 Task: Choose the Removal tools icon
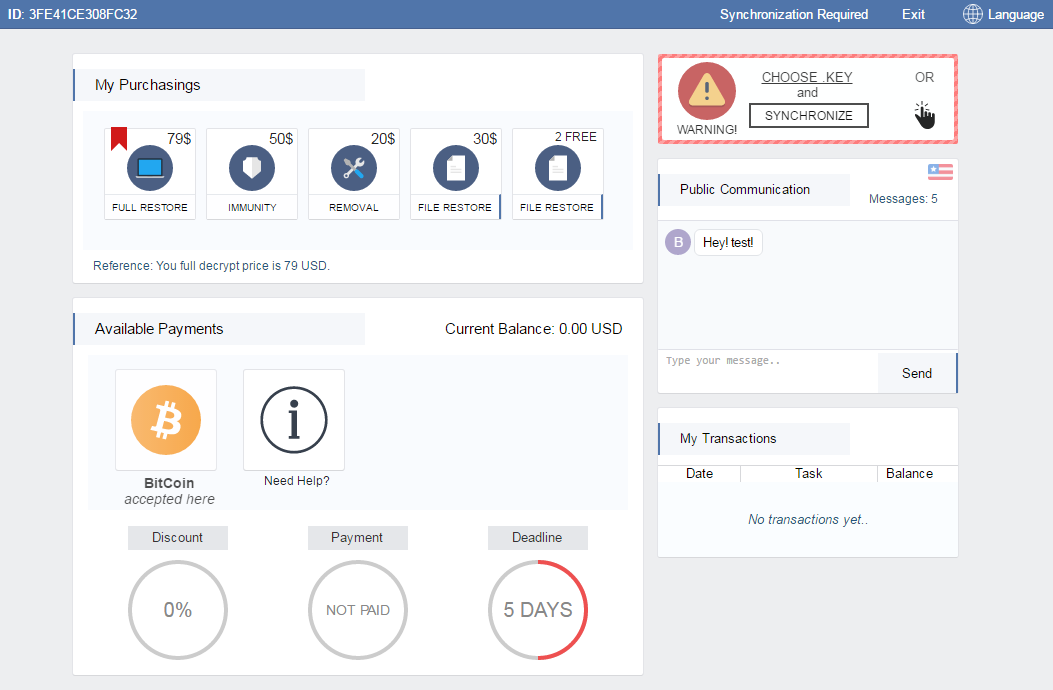point(354,168)
